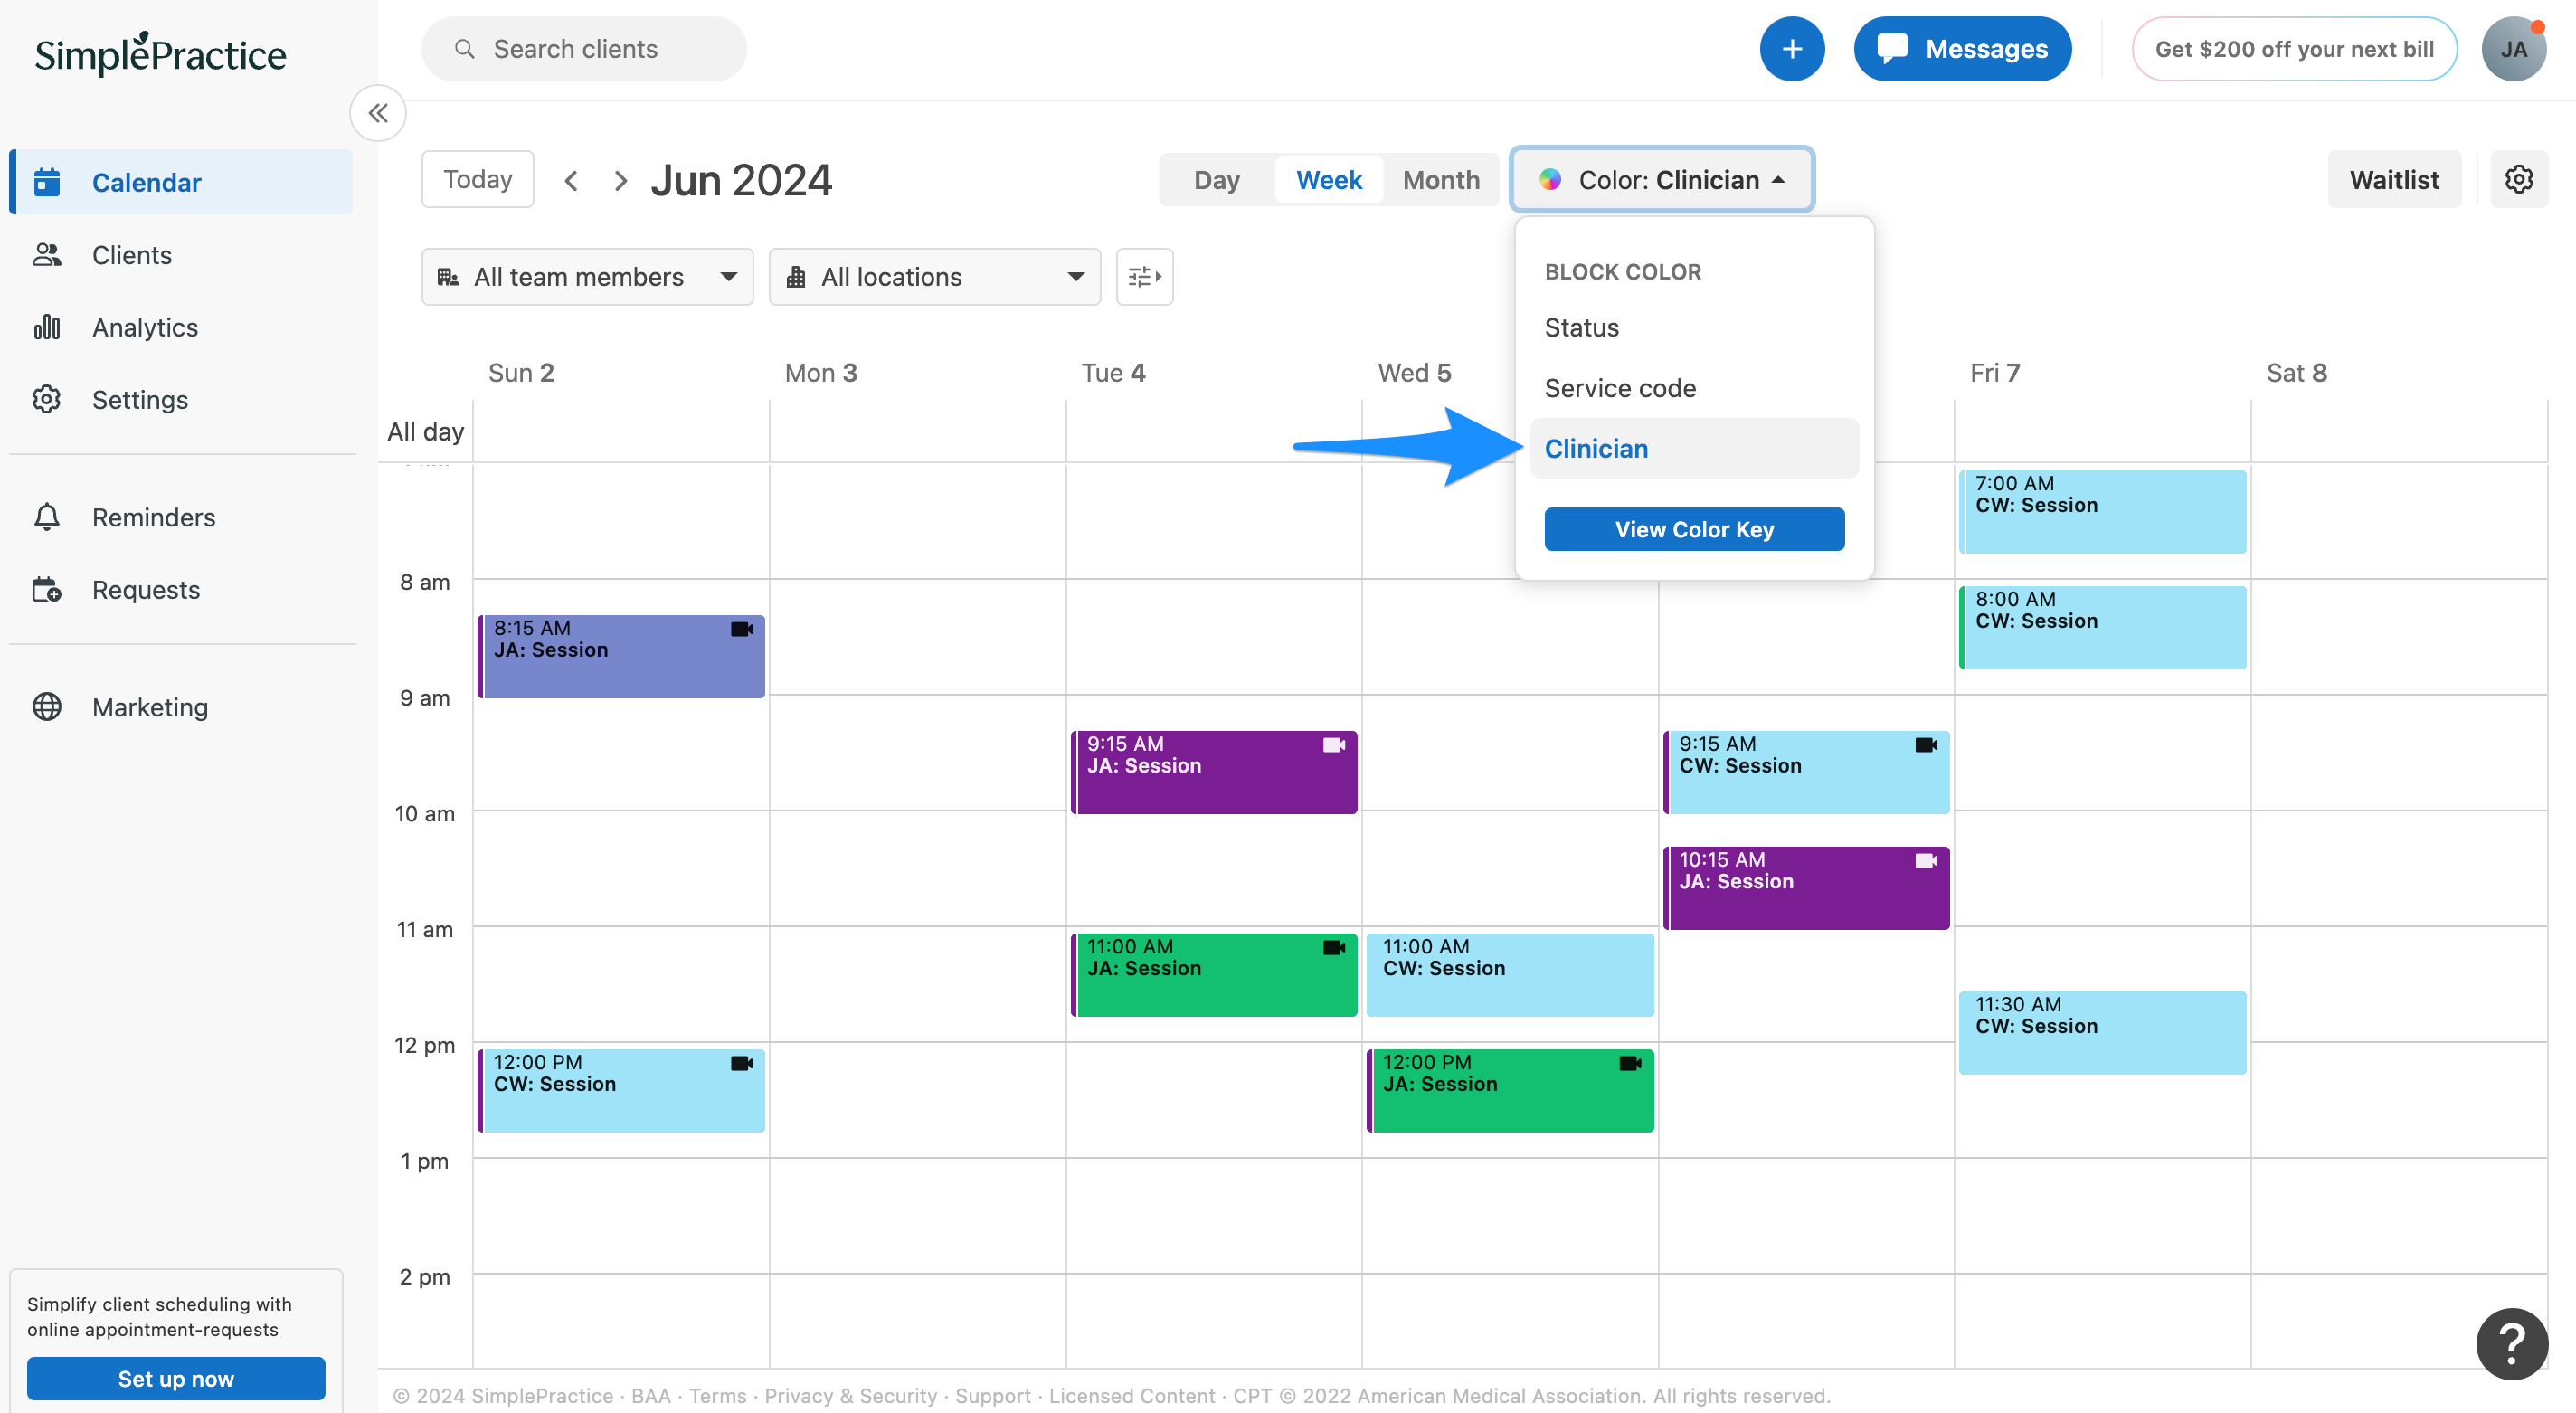The height and width of the screenshot is (1413, 2576).
Task: Go to the previous week using the left chevron
Action: 571,181
